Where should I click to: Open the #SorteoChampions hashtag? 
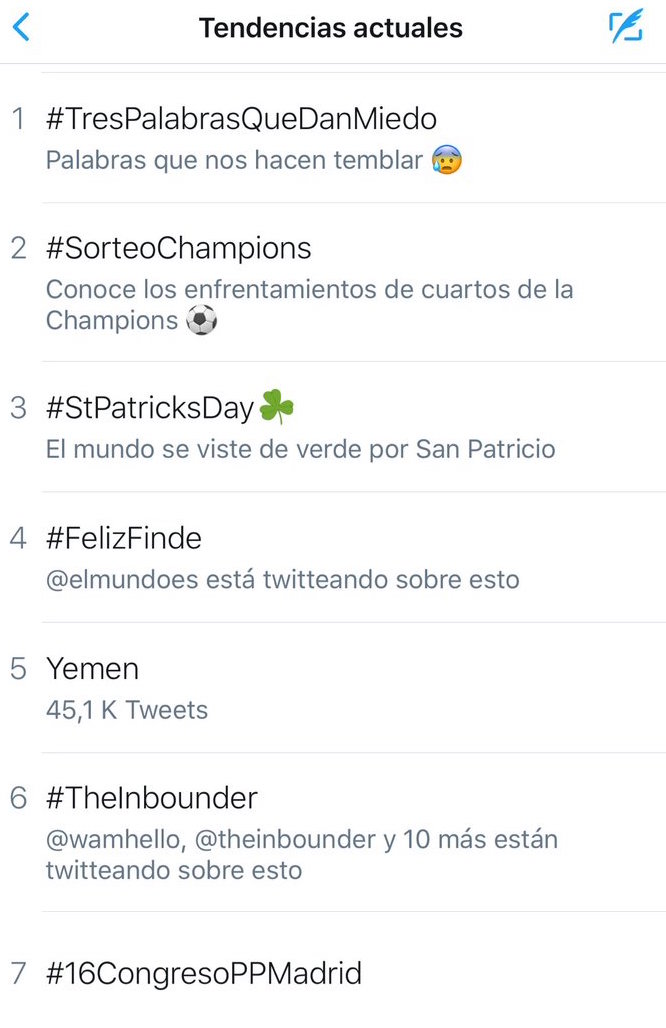178,248
